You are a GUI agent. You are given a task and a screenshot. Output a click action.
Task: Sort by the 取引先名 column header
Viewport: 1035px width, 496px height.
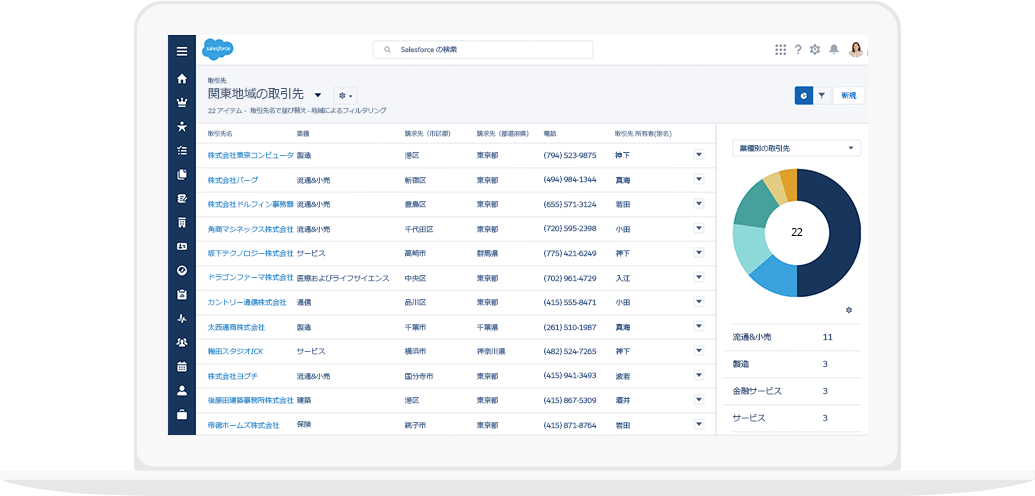pos(220,133)
